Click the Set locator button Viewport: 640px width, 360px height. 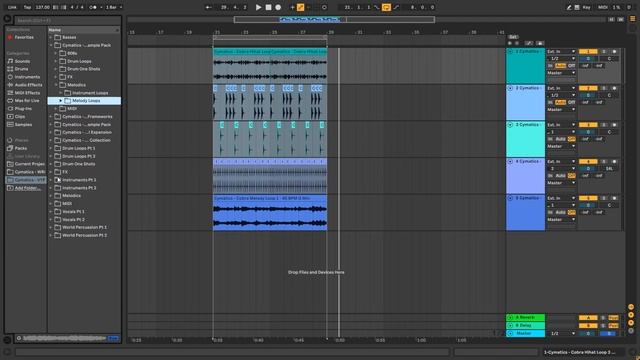pos(513,37)
